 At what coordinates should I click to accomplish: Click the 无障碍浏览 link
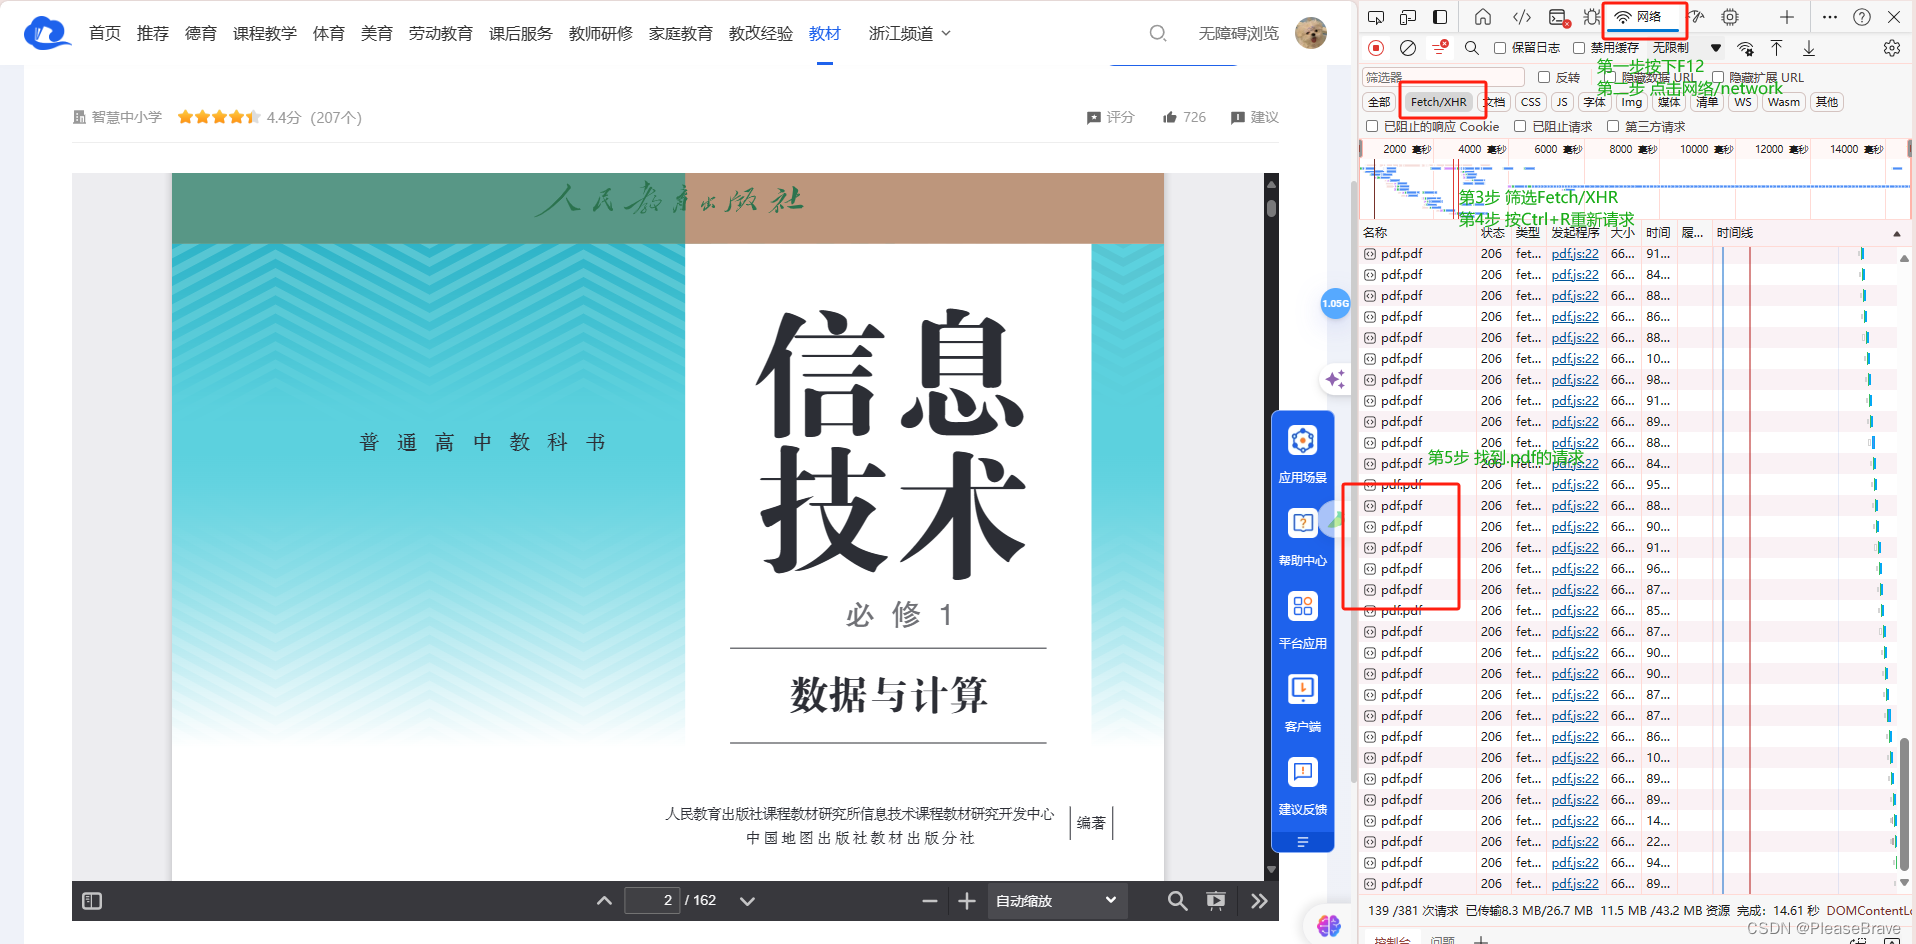click(x=1239, y=33)
